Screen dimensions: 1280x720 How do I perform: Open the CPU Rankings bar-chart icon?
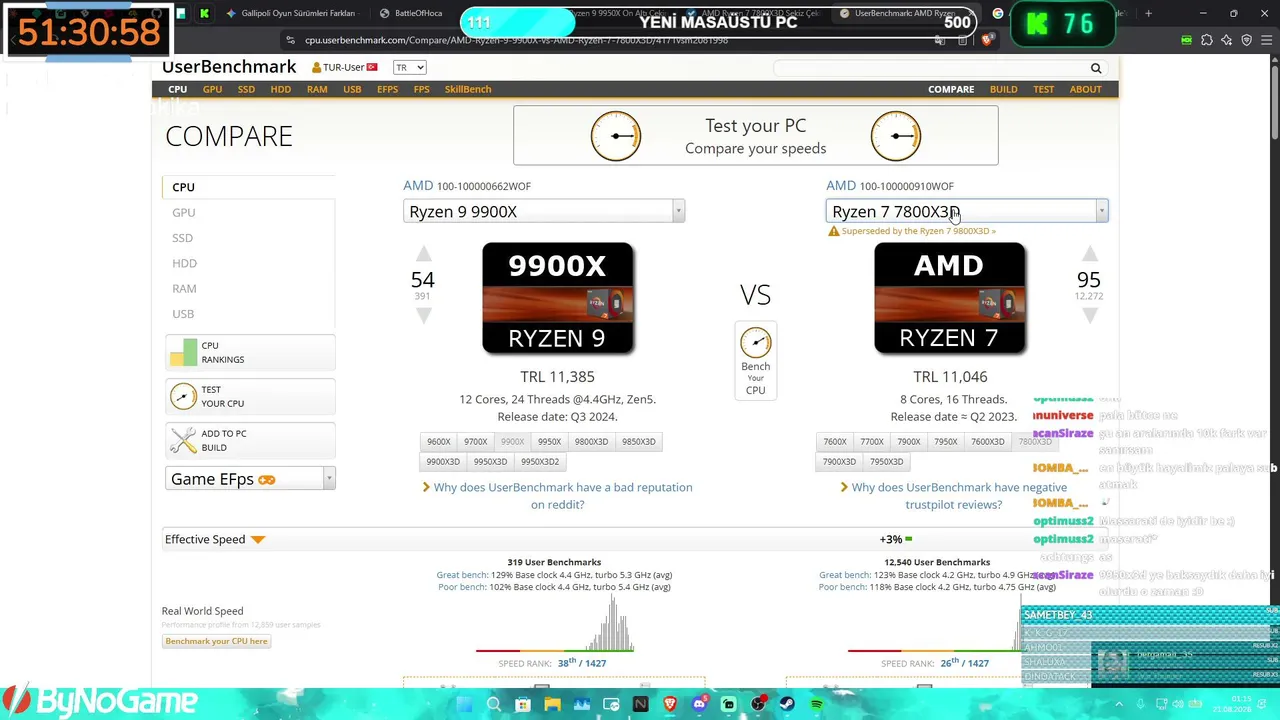tap(183, 352)
